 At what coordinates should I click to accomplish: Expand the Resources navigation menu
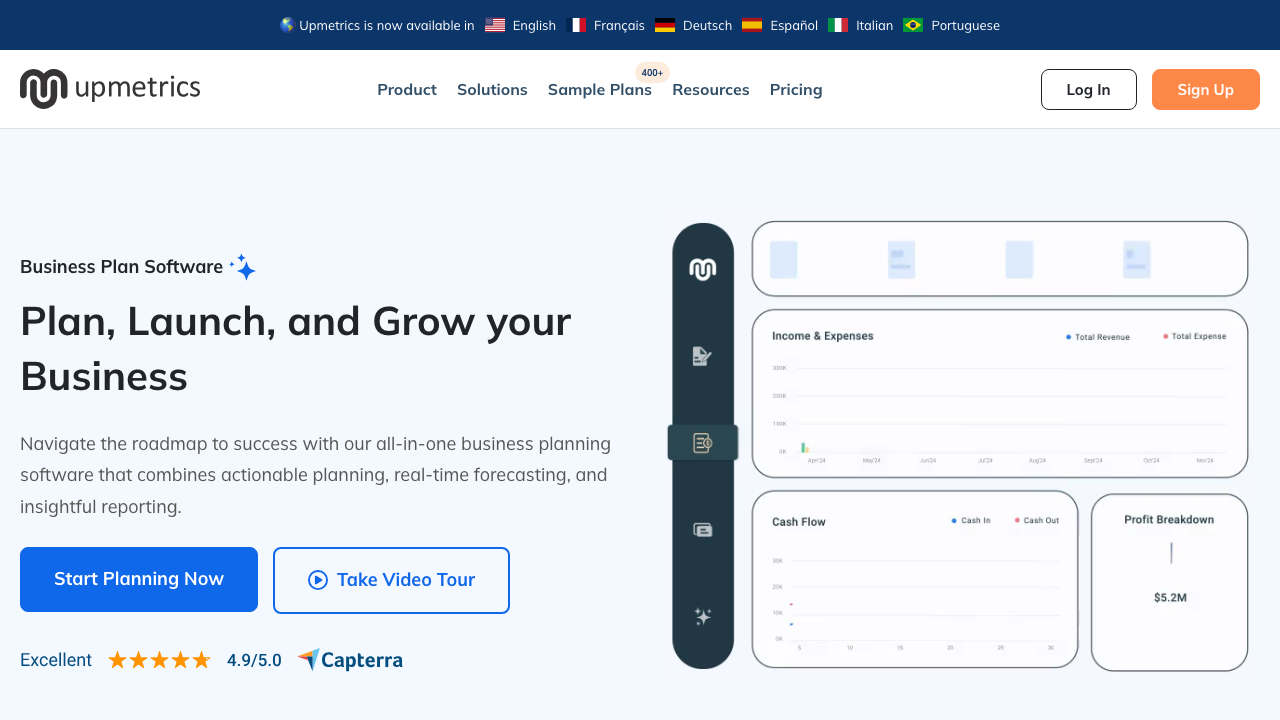pyautogui.click(x=711, y=90)
